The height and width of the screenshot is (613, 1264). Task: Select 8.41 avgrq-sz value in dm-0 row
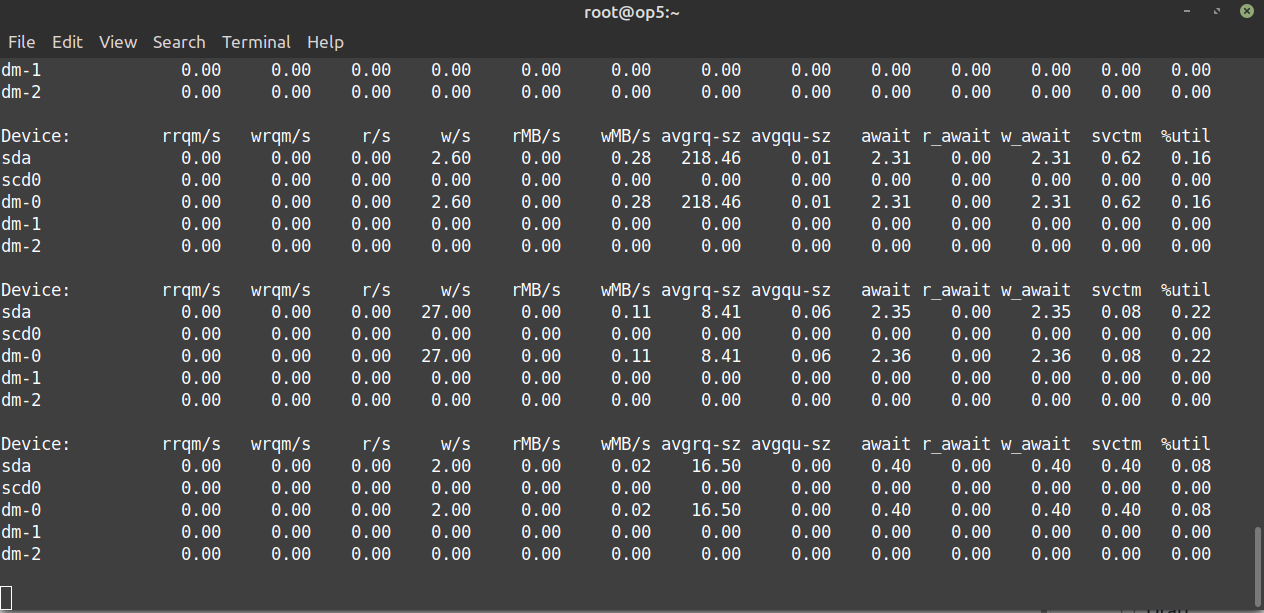[x=721, y=356]
